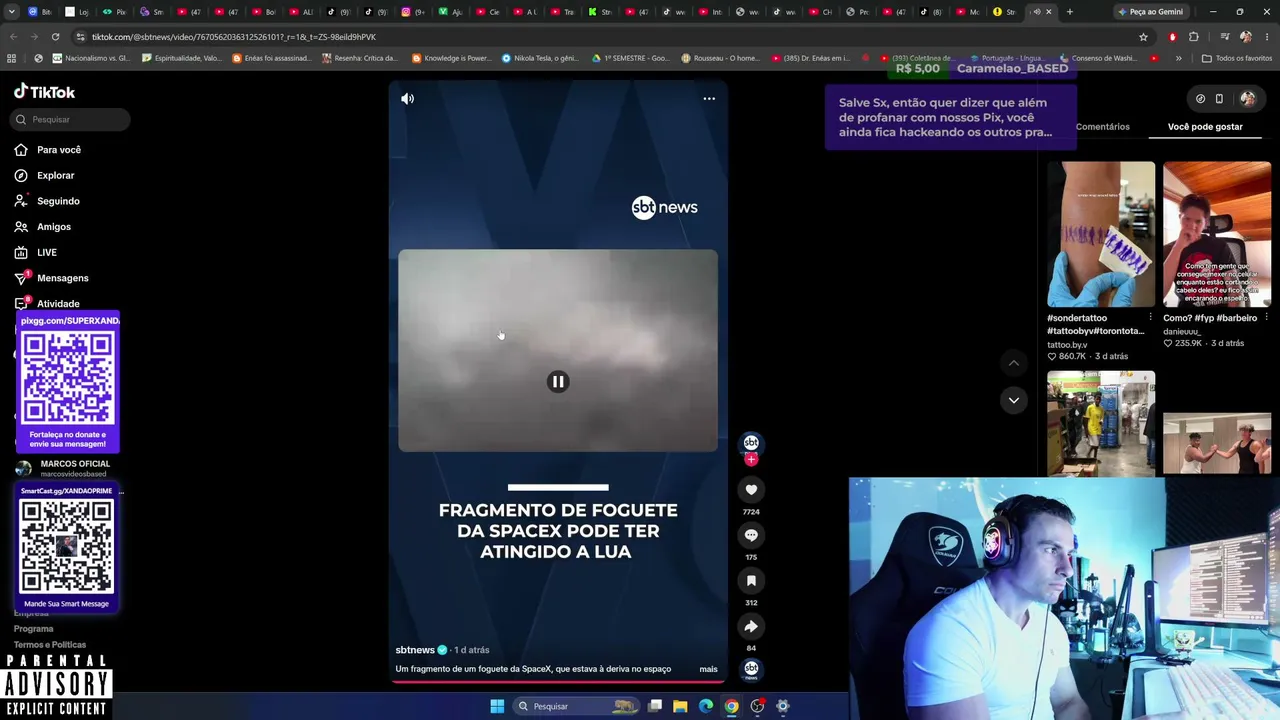
Task: Open Chrome from the taskbar
Action: tap(732, 706)
